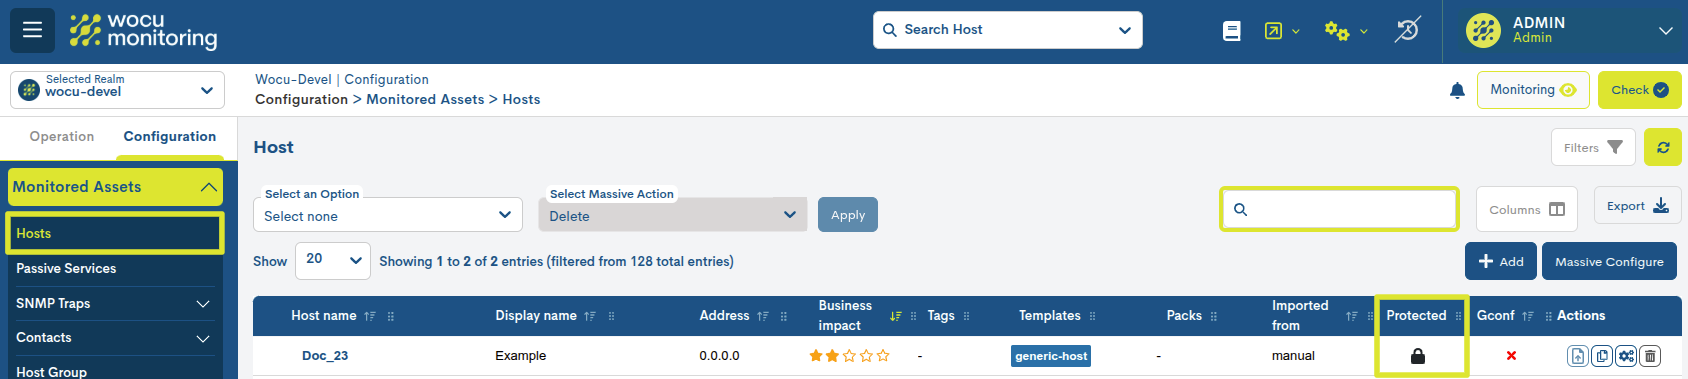This screenshot has width=1688, height=379.
Task: Open the Columns selector button
Action: point(1527,209)
